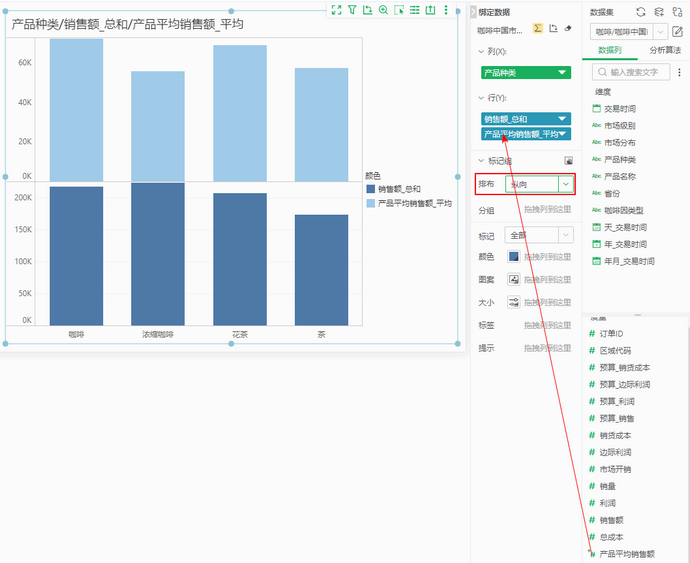Select the 数据列 tab
Image resolution: width=690 pixels, height=563 pixels.
tap(609, 50)
